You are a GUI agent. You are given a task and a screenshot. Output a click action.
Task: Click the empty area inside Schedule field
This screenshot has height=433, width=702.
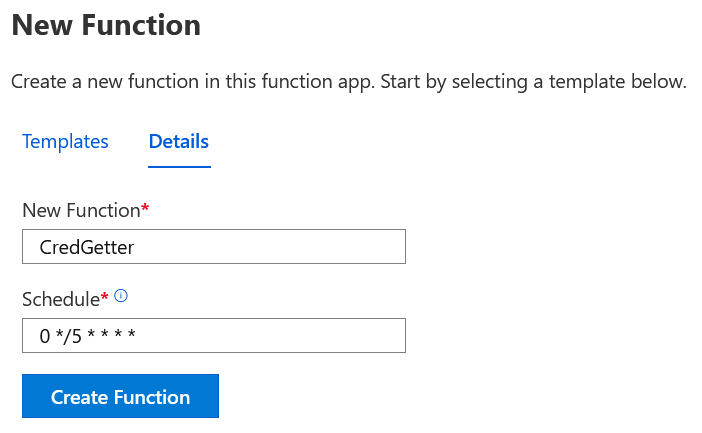click(x=269, y=335)
